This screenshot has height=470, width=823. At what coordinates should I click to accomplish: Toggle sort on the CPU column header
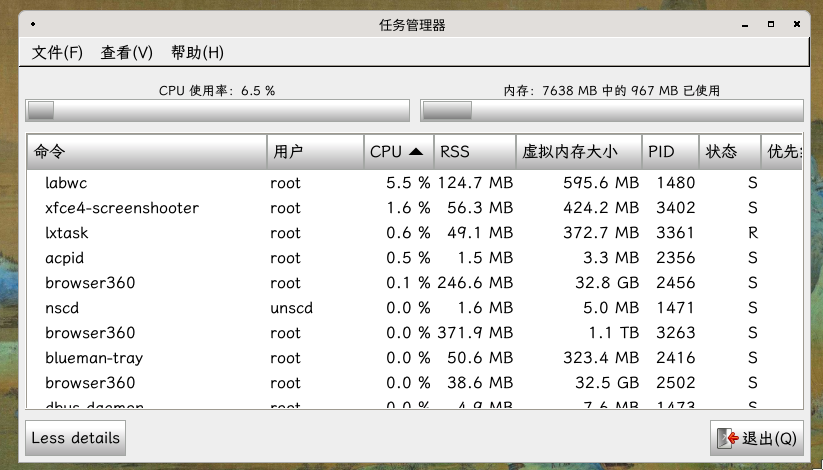click(x=399, y=152)
